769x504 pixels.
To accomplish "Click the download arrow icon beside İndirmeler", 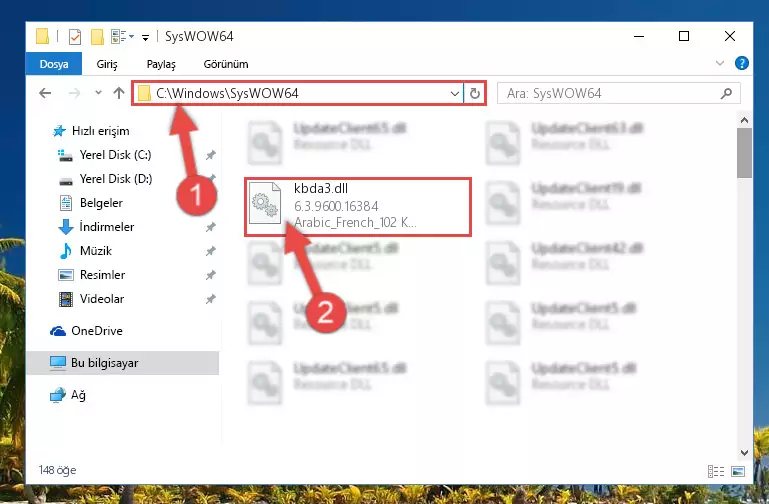I will 66,227.
